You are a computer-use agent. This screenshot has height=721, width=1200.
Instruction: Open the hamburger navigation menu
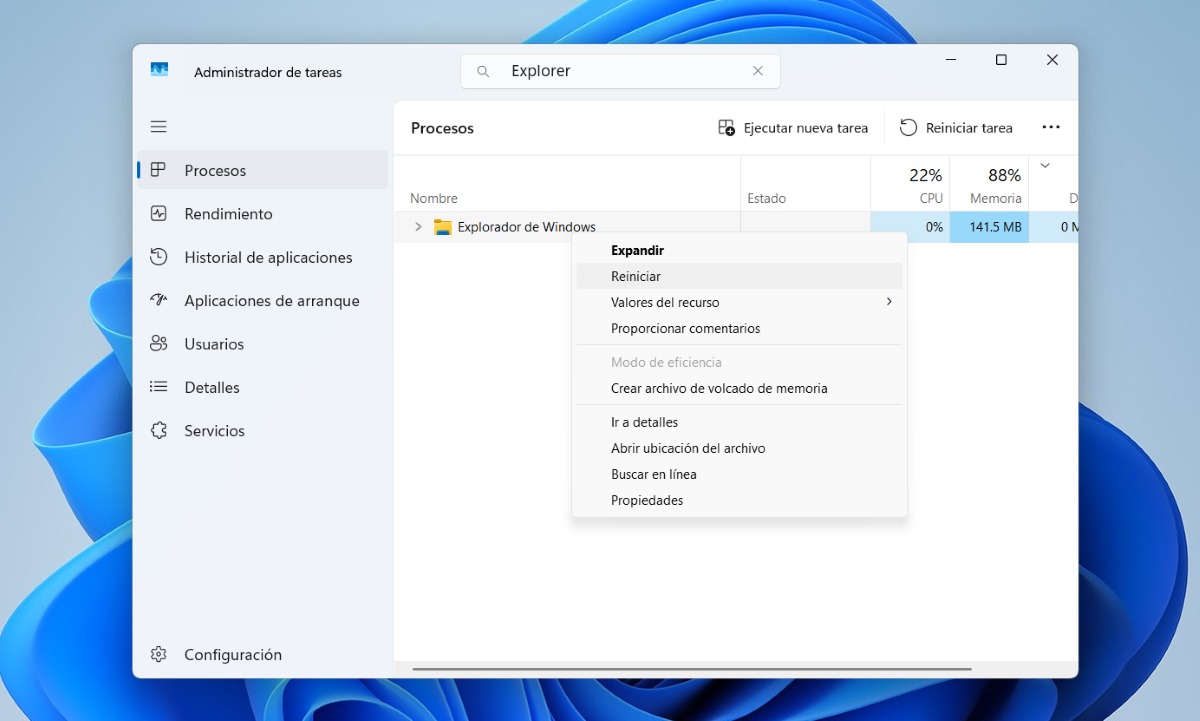point(158,126)
